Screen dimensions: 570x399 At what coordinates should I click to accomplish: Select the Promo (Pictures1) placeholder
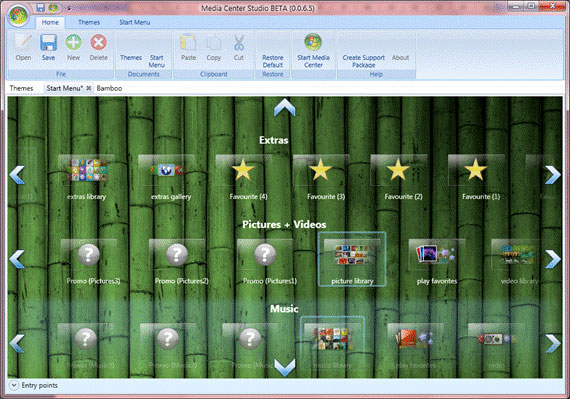pos(270,262)
